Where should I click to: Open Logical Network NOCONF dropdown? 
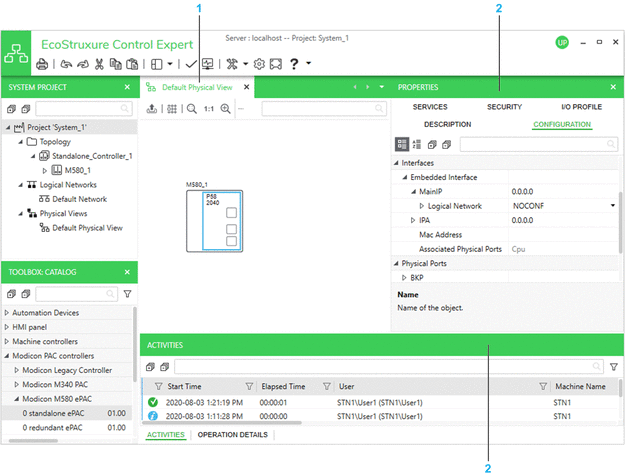click(x=613, y=206)
